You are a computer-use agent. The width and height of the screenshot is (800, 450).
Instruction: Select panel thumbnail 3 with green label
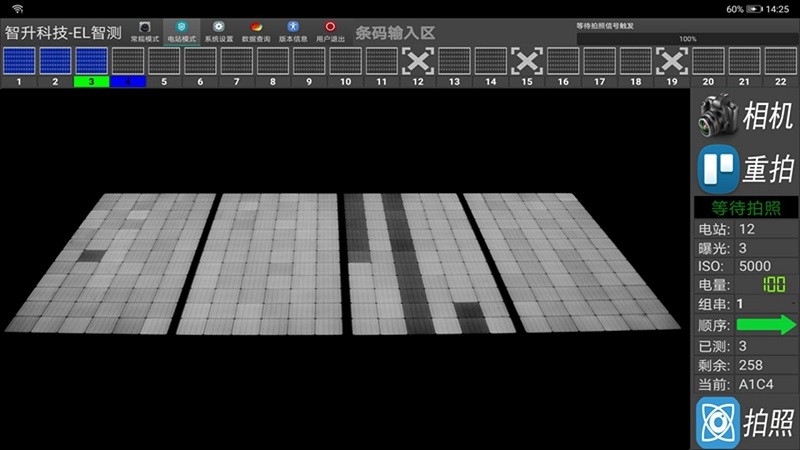pos(91,62)
